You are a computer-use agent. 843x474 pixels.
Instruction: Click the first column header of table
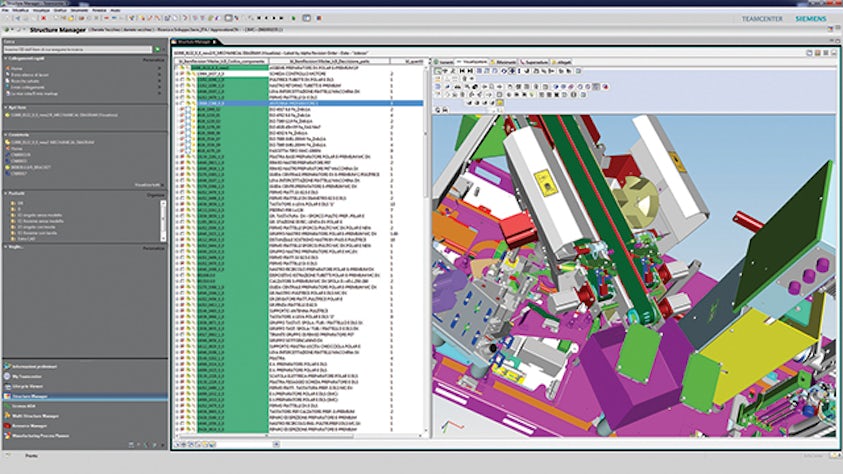point(222,61)
